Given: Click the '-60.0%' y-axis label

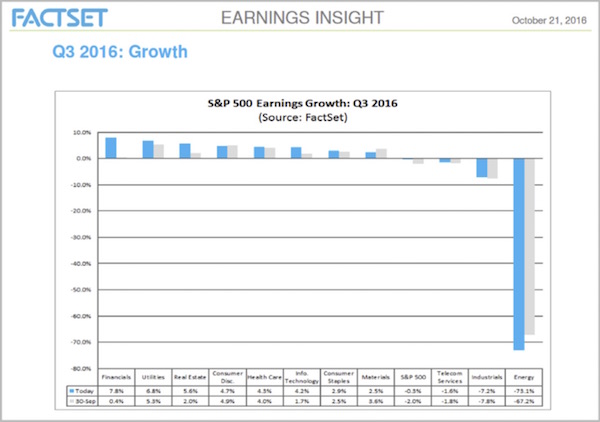Looking at the screenshot, I should coord(81,316).
